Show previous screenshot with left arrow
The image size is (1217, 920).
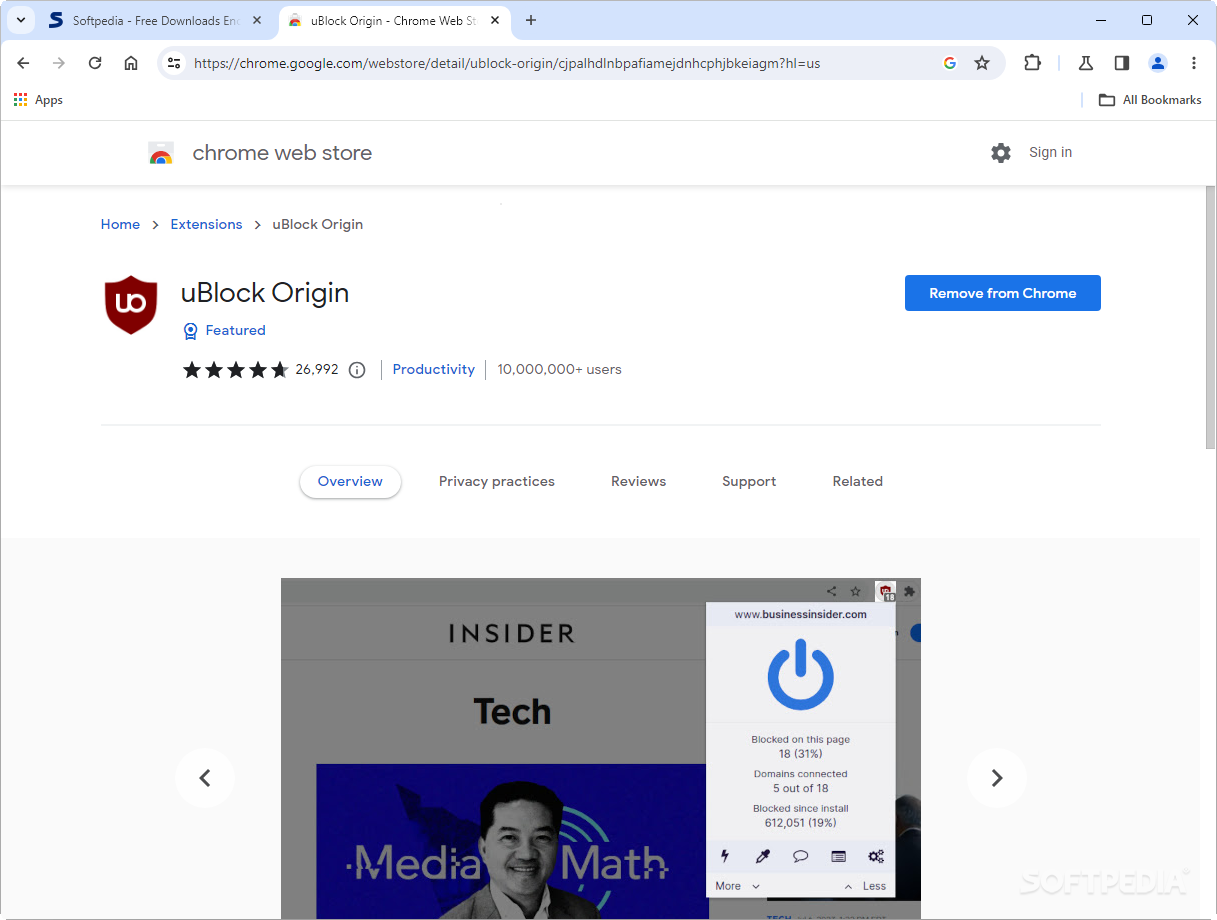click(x=205, y=778)
